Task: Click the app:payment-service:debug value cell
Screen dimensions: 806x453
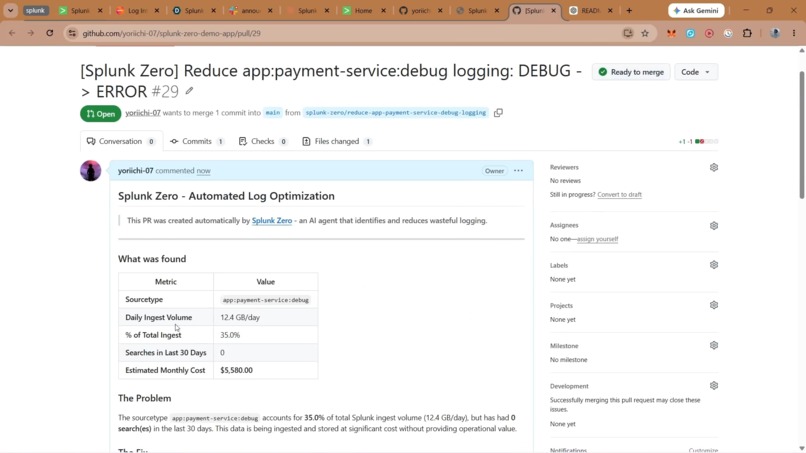Action: point(266,300)
